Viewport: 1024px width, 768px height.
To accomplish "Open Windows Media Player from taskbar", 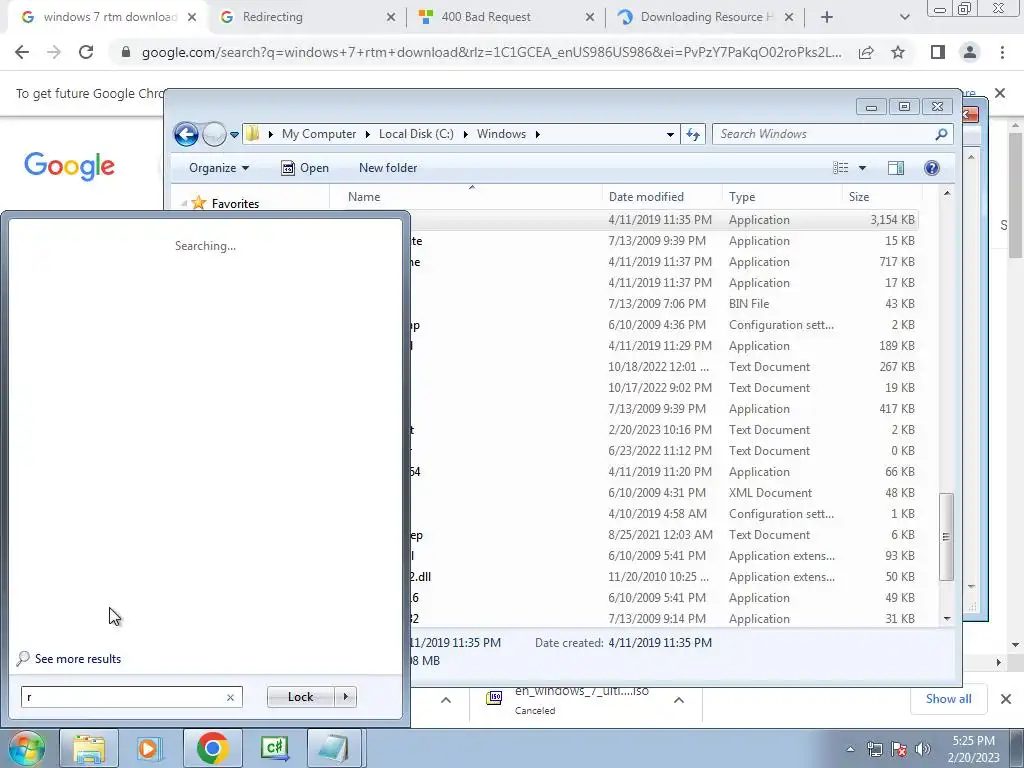I will click(148, 748).
